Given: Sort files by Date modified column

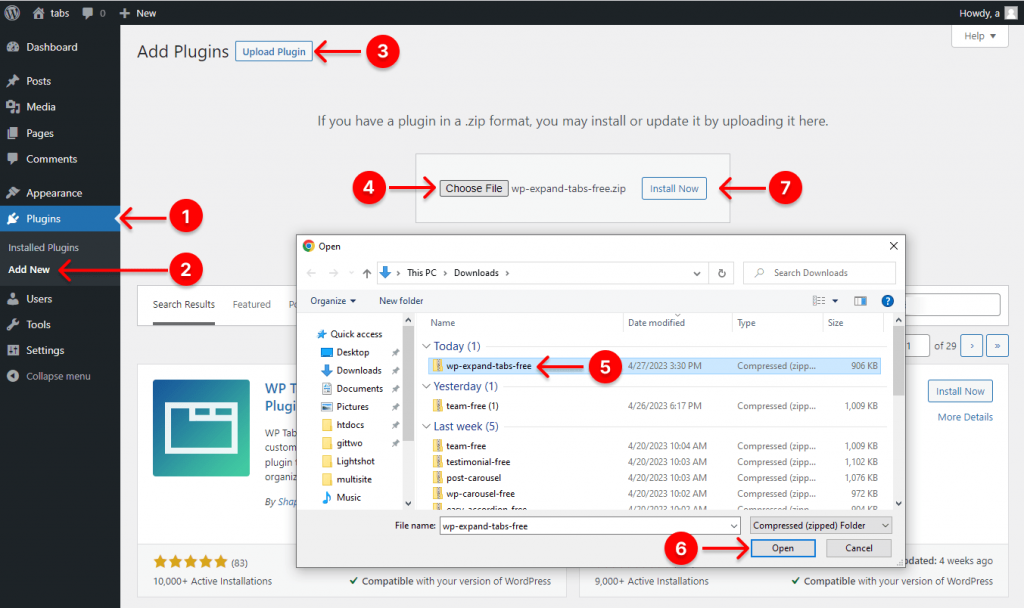Looking at the screenshot, I should coord(656,323).
